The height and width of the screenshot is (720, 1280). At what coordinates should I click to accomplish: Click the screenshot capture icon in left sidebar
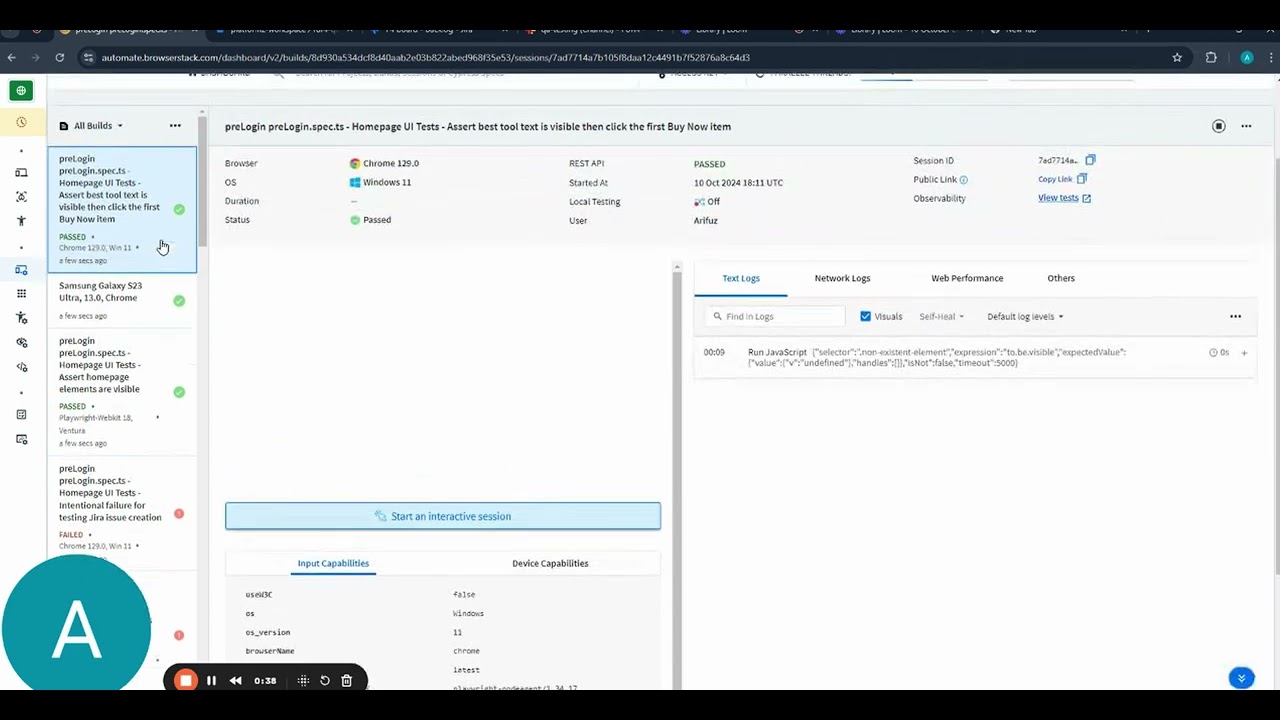point(21,197)
